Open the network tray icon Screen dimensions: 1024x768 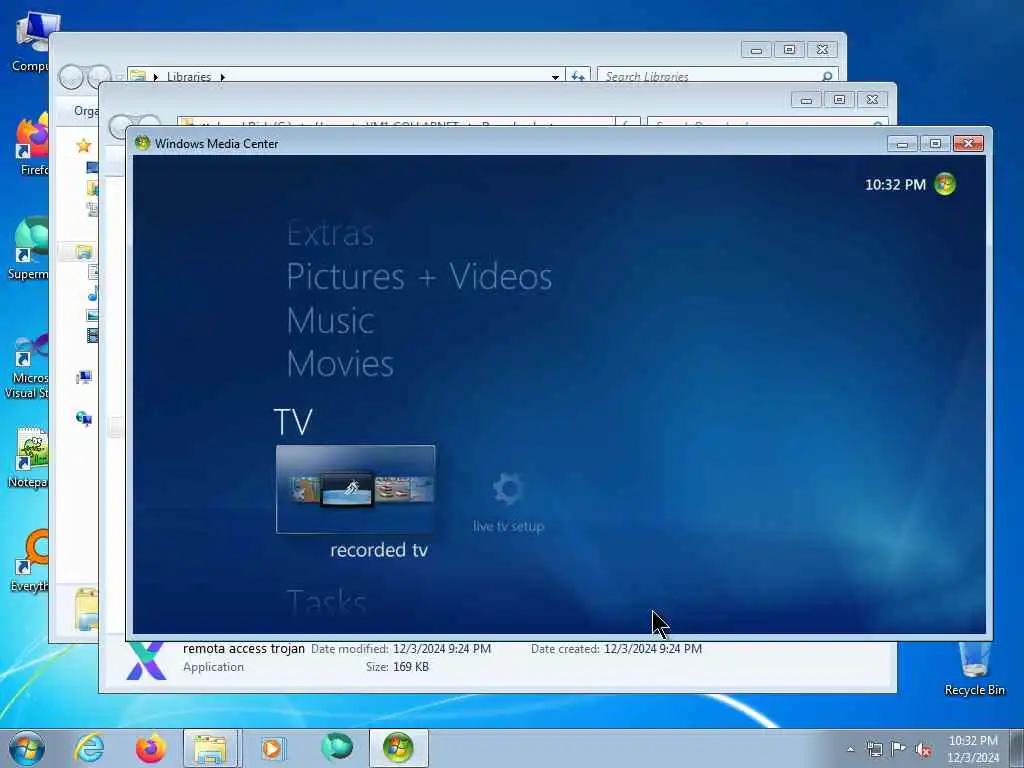(874, 749)
